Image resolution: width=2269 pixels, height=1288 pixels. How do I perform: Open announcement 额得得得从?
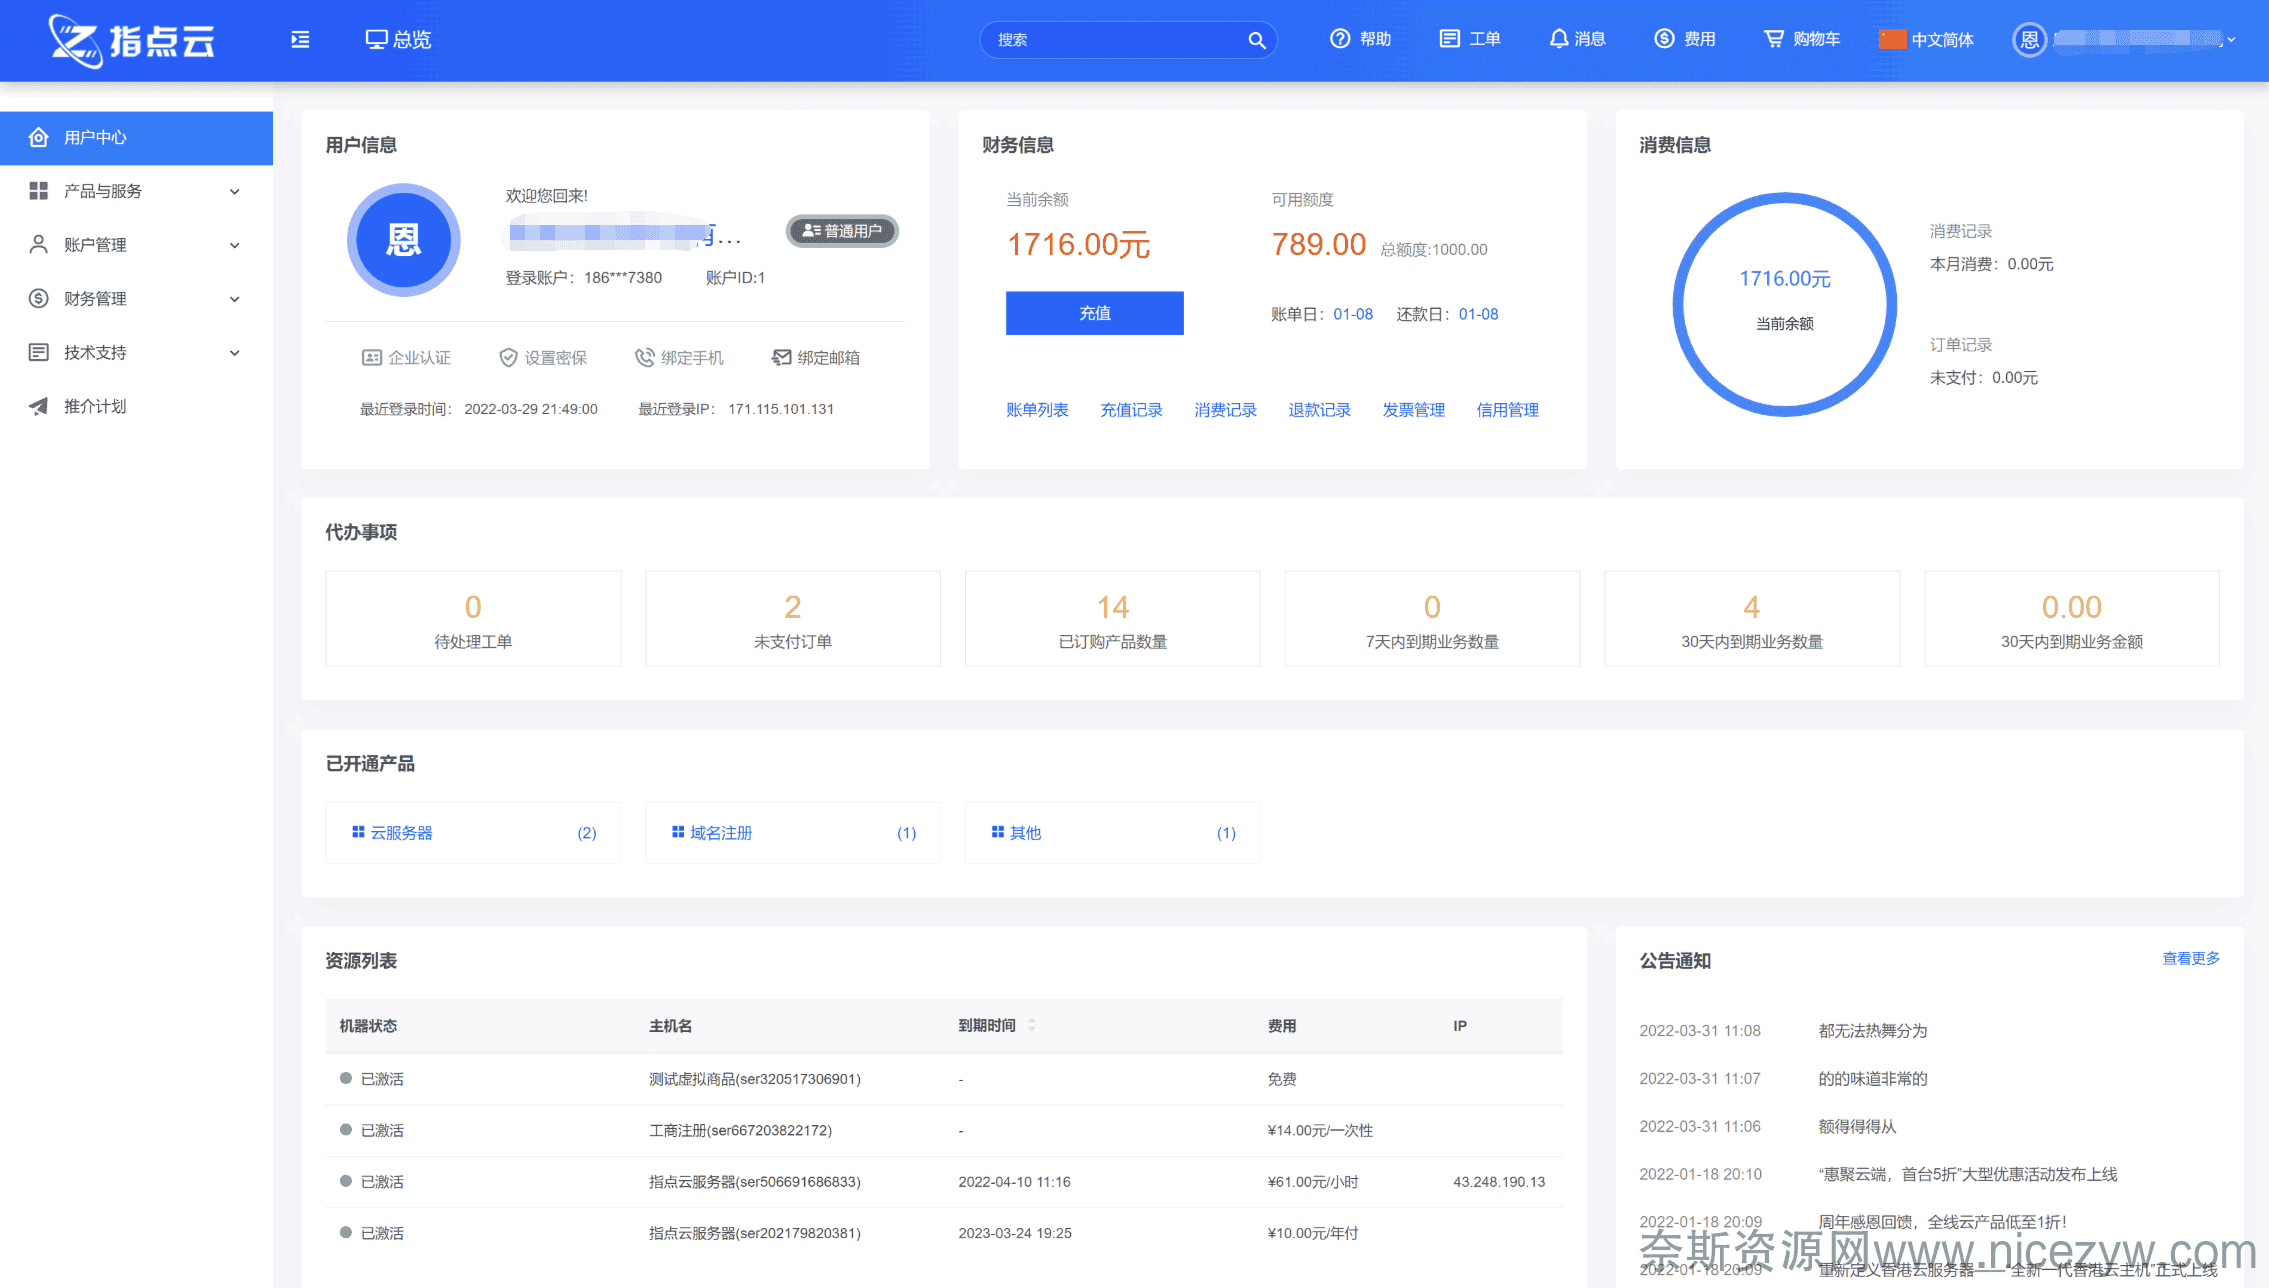pos(1857,1127)
